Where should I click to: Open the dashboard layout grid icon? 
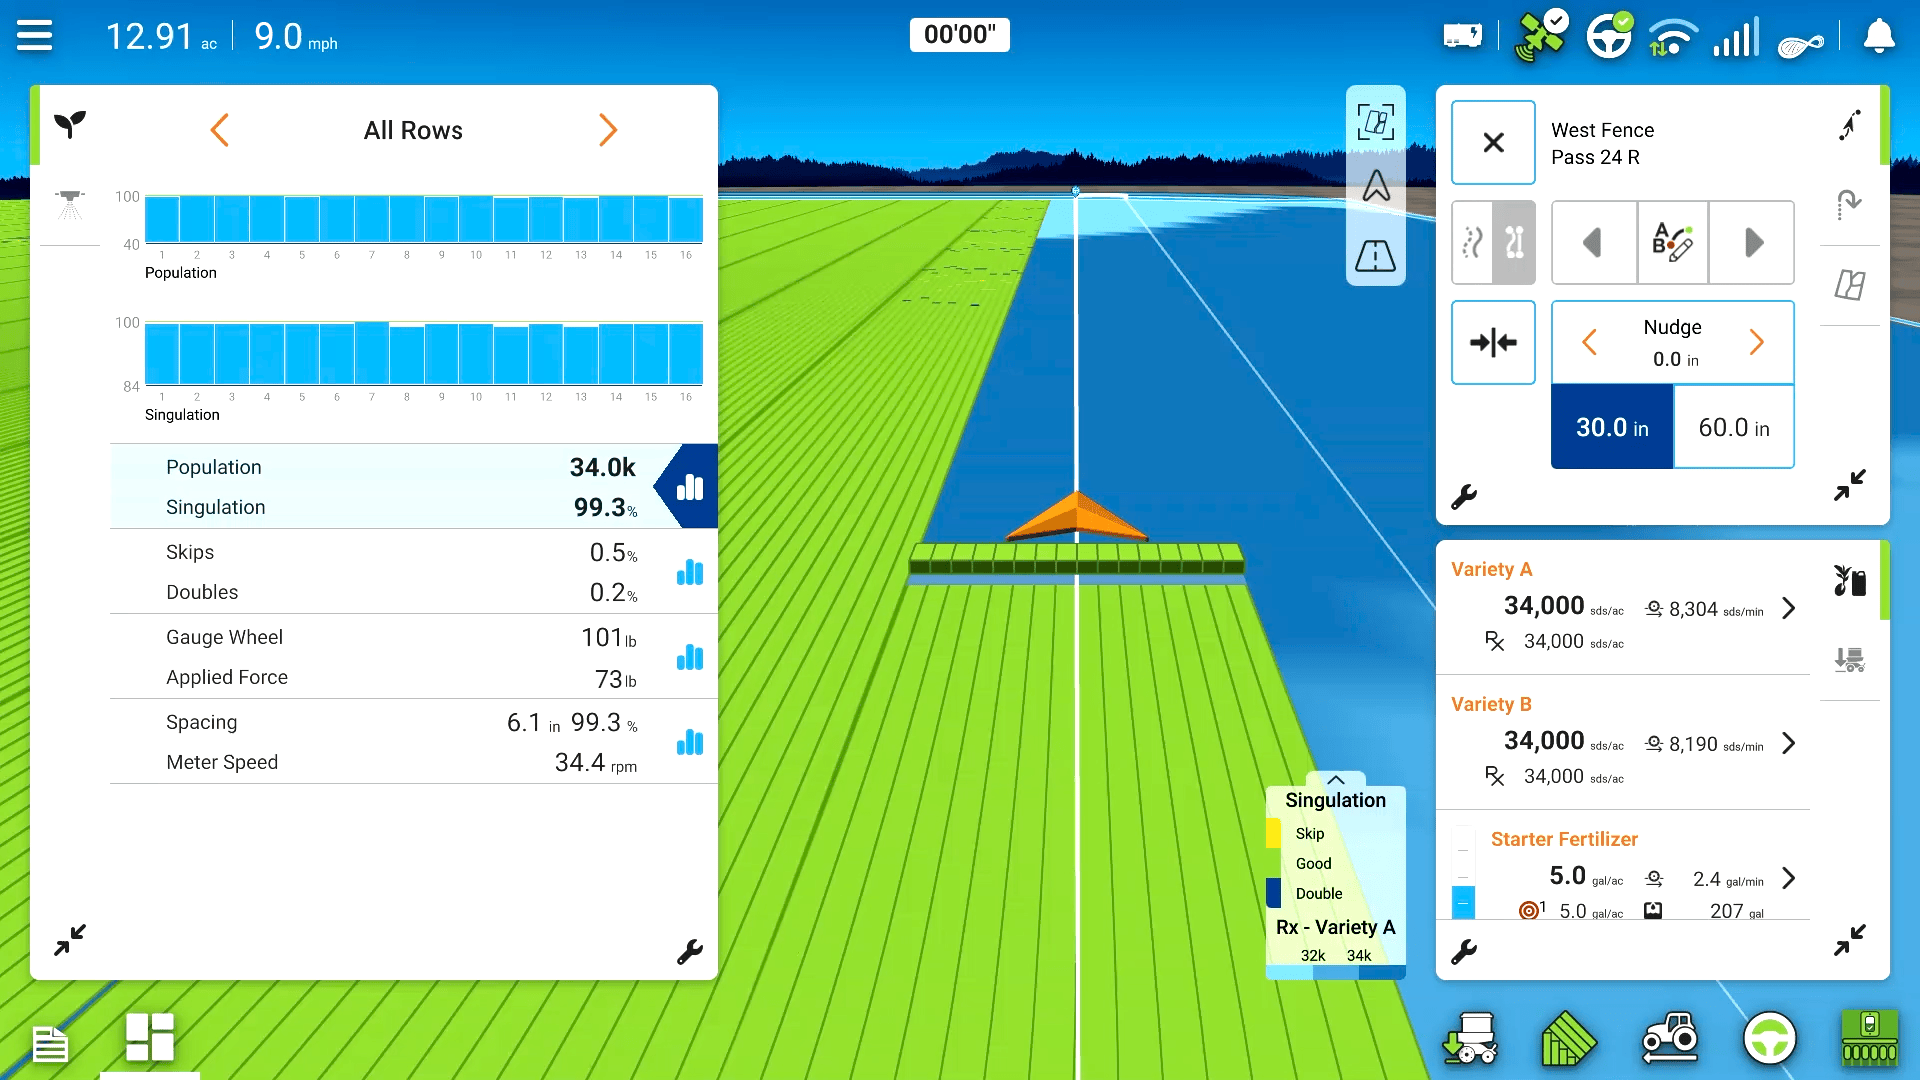[150, 1037]
